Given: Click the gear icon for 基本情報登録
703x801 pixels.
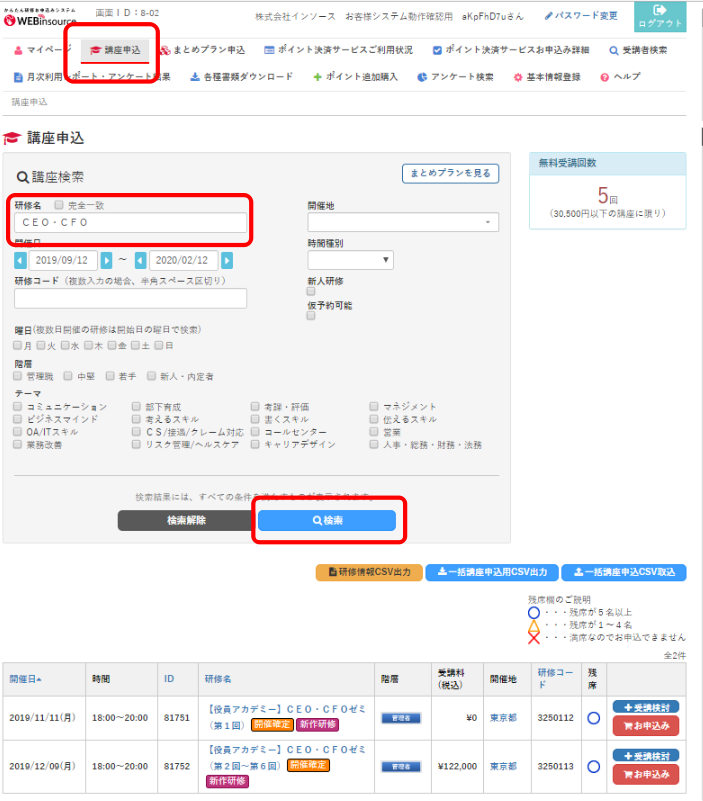Looking at the screenshot, I should [x=518, y=77].
